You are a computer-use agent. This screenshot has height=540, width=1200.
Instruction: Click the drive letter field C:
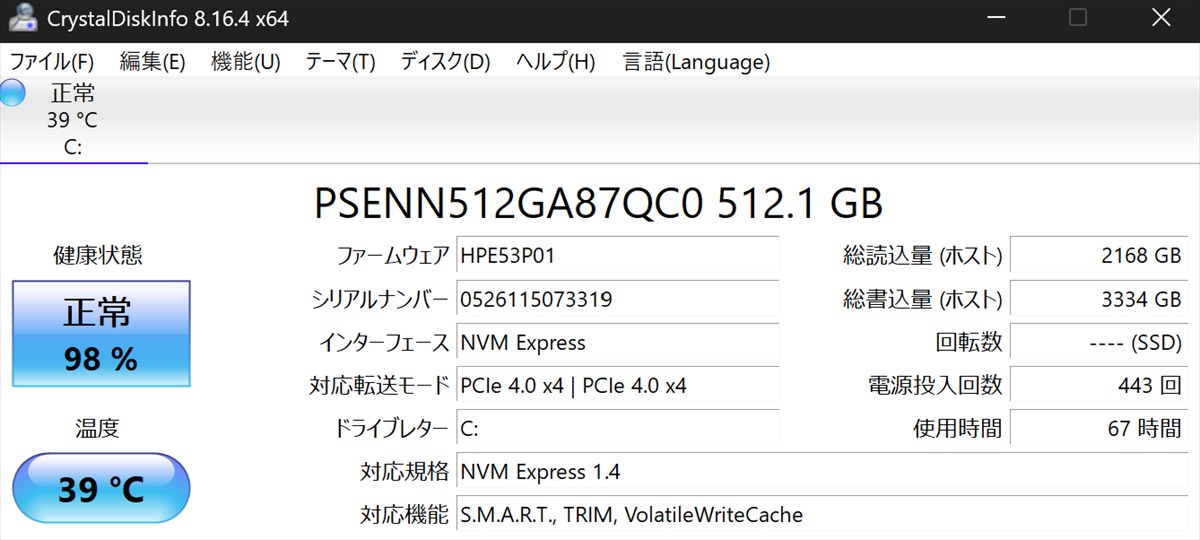pos(618,428)
